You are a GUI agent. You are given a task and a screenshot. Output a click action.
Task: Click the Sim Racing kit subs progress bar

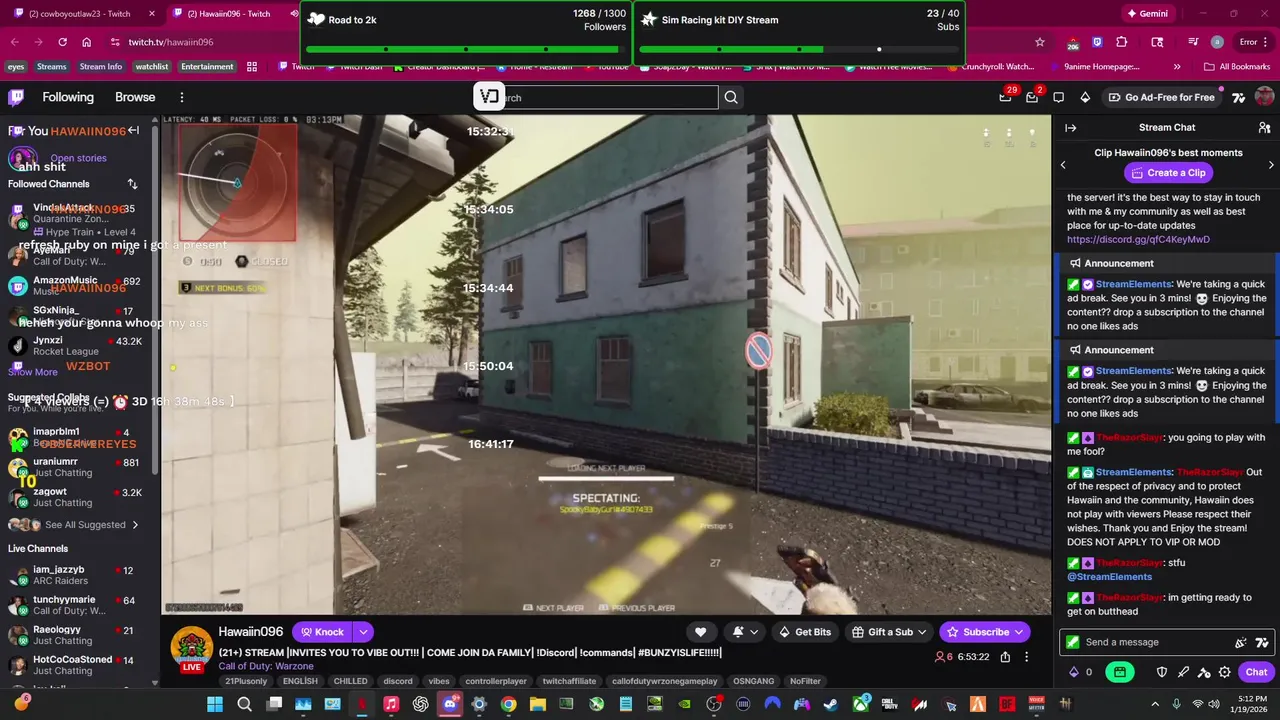point(799,48)
